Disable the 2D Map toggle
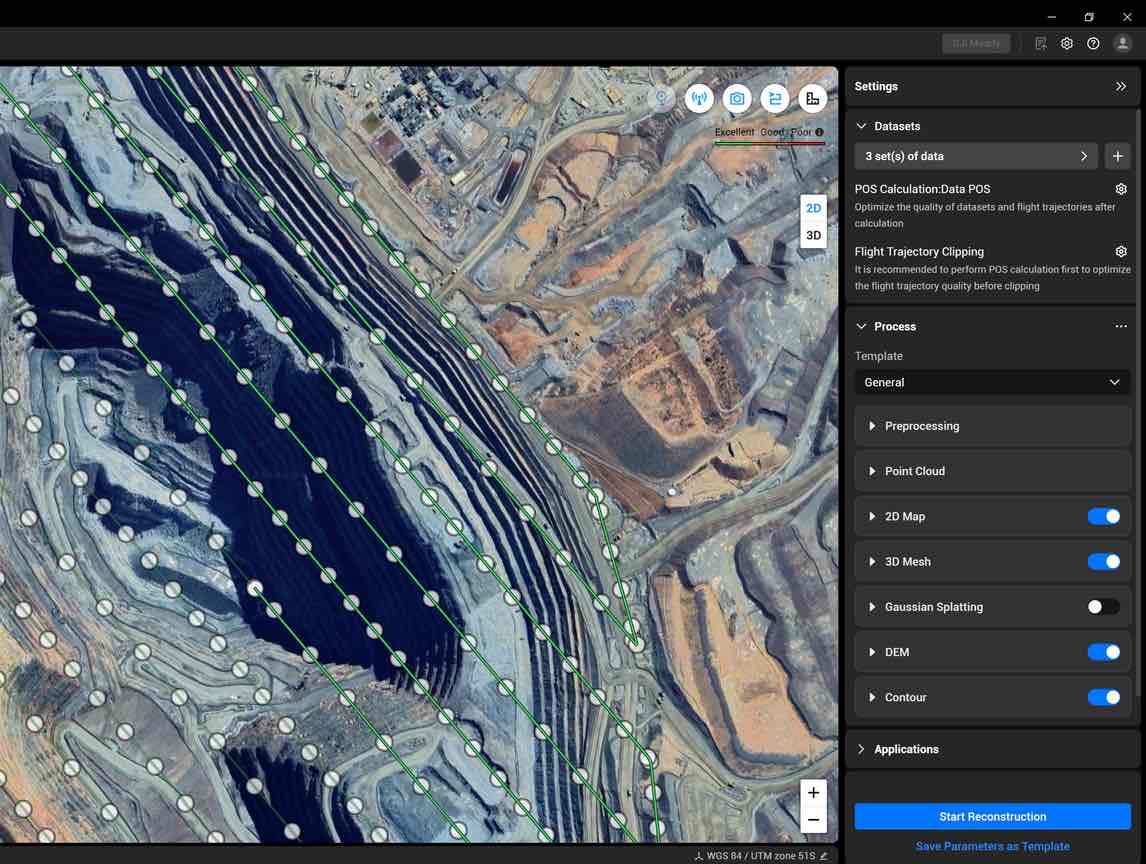 tap(1104, 516)
